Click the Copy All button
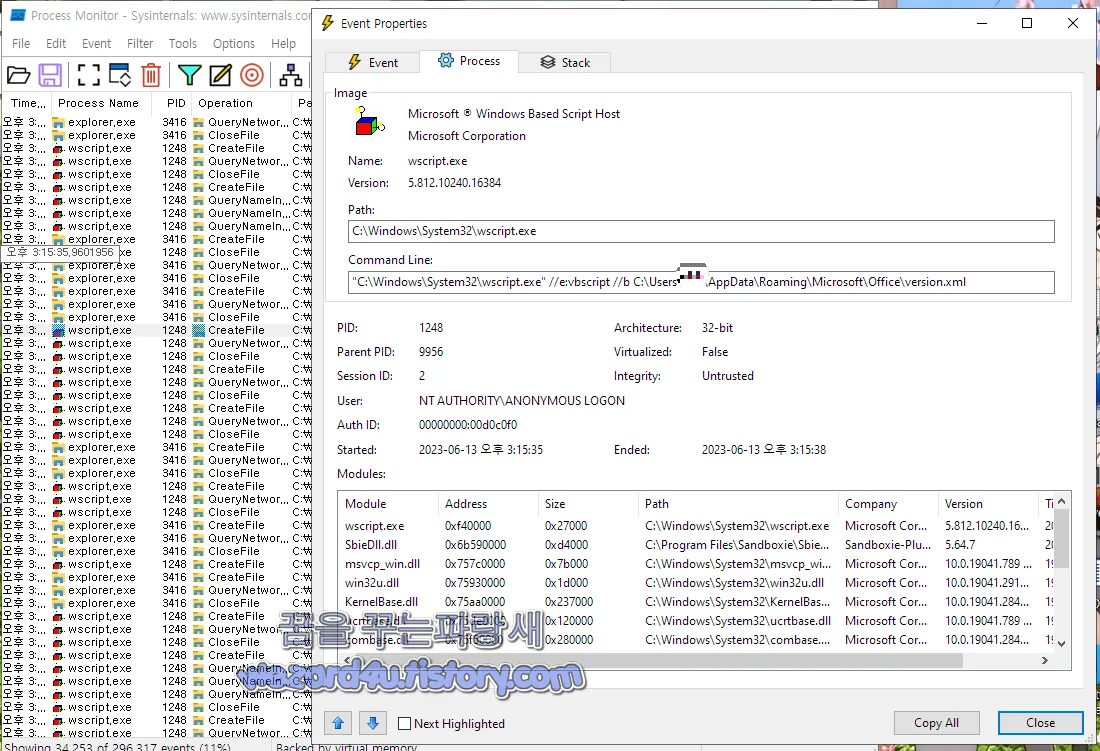This screenshot has width=1100, height=751. point(936,722)
